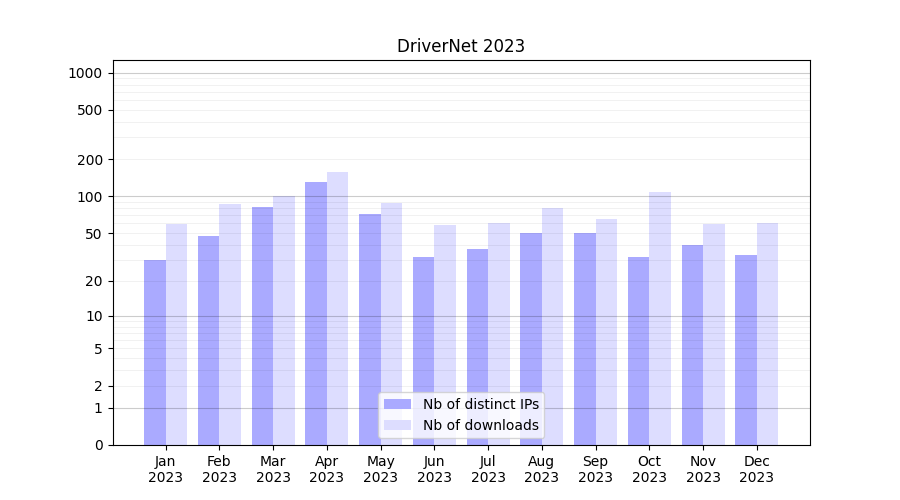Click the 'Dec 2023' x-axis label

click(757, 469)
